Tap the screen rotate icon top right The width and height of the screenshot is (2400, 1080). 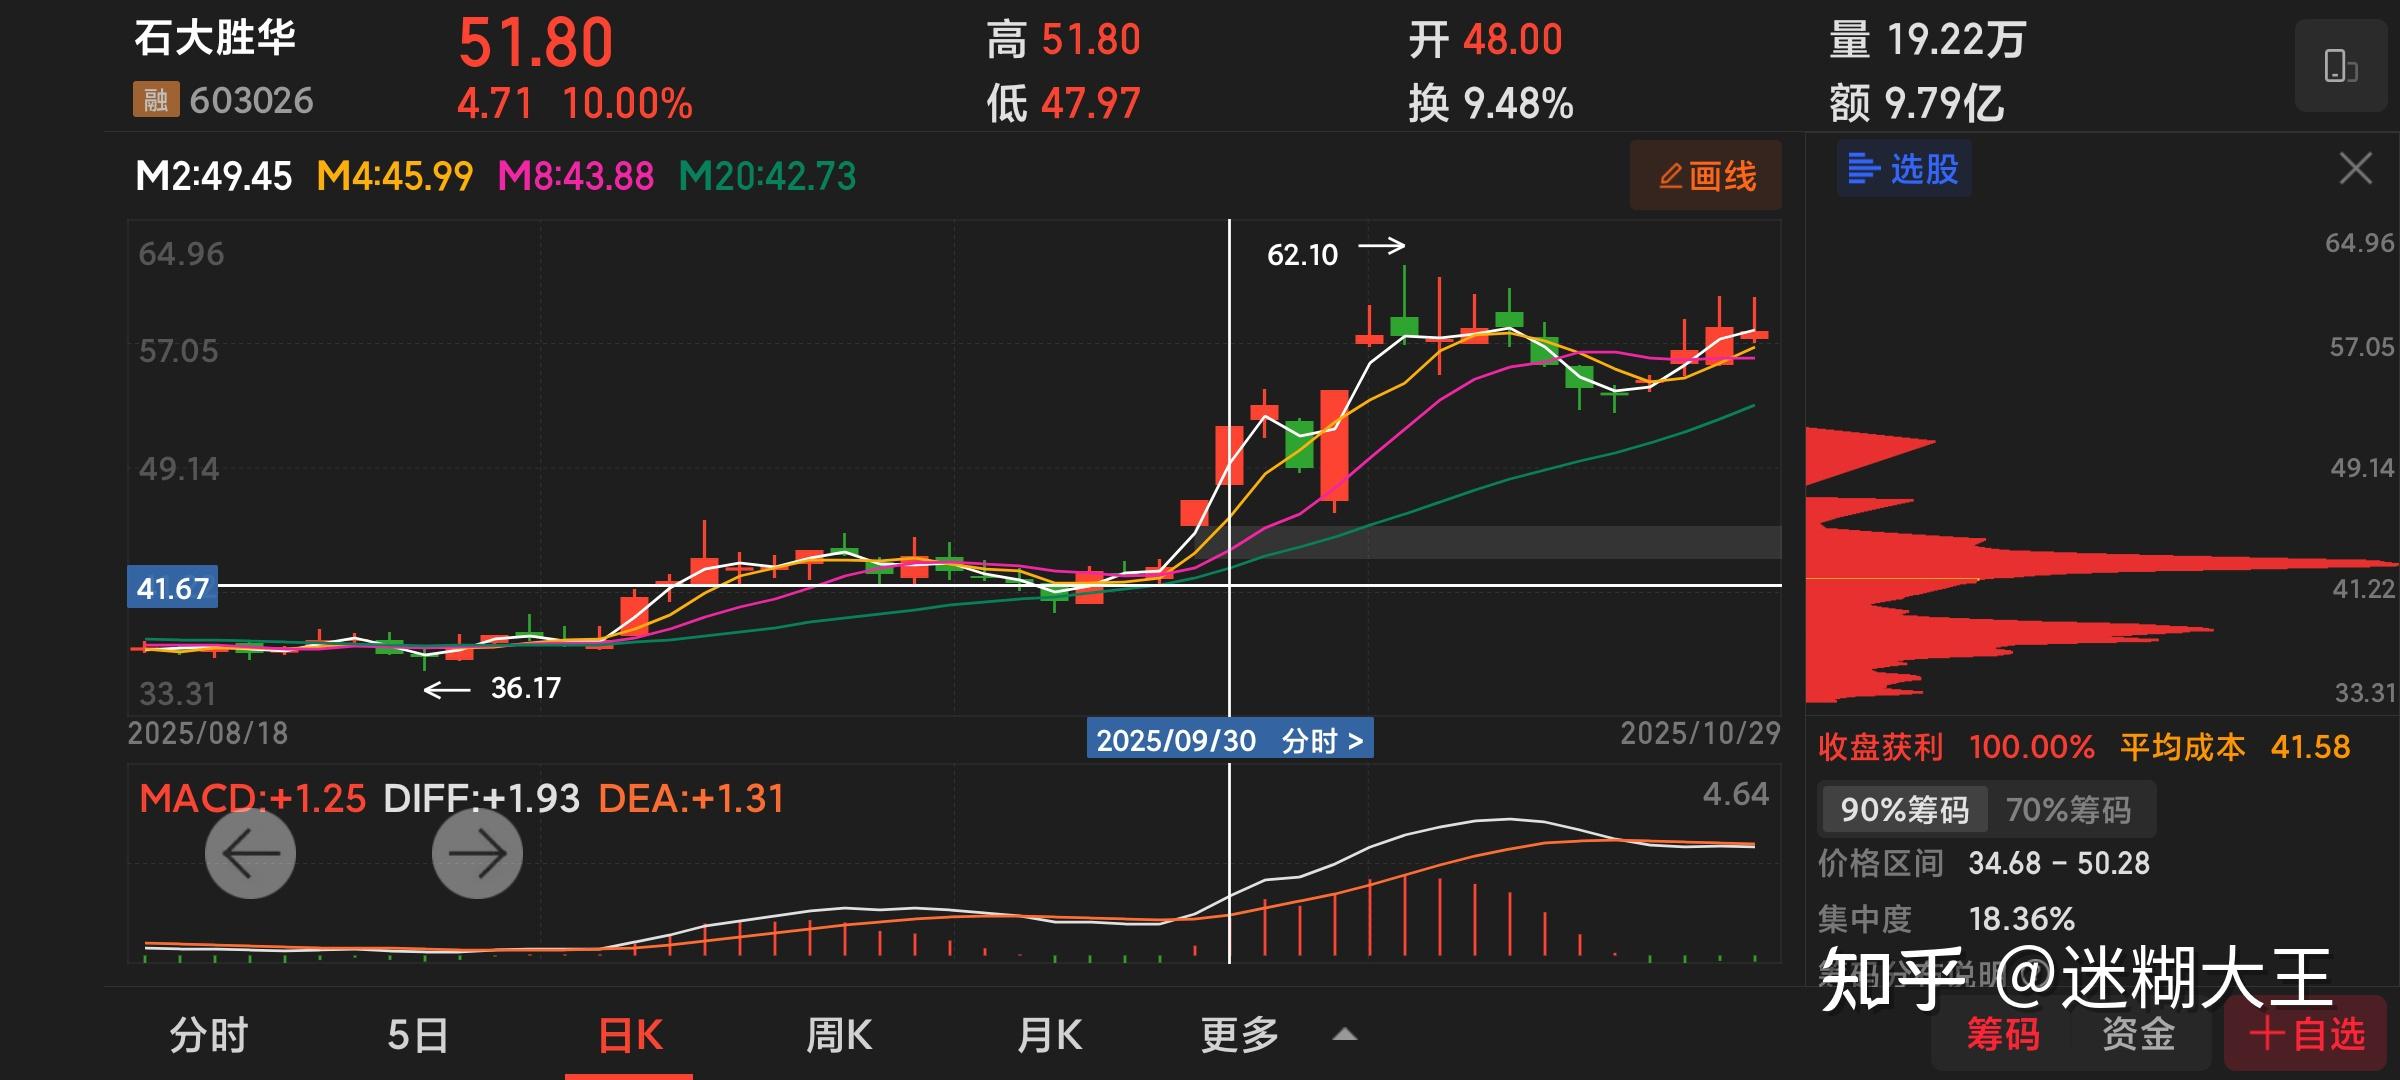tap(2340, 66)
